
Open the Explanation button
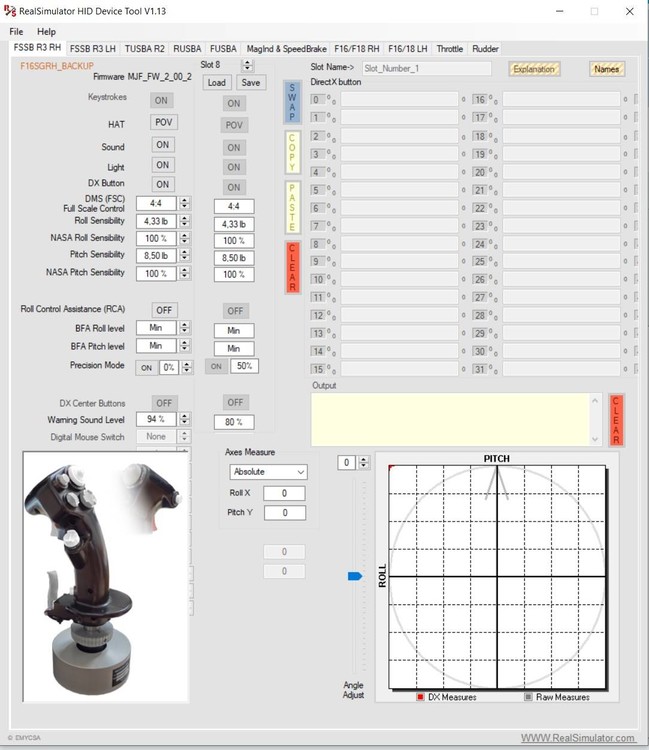click(534, 69)
